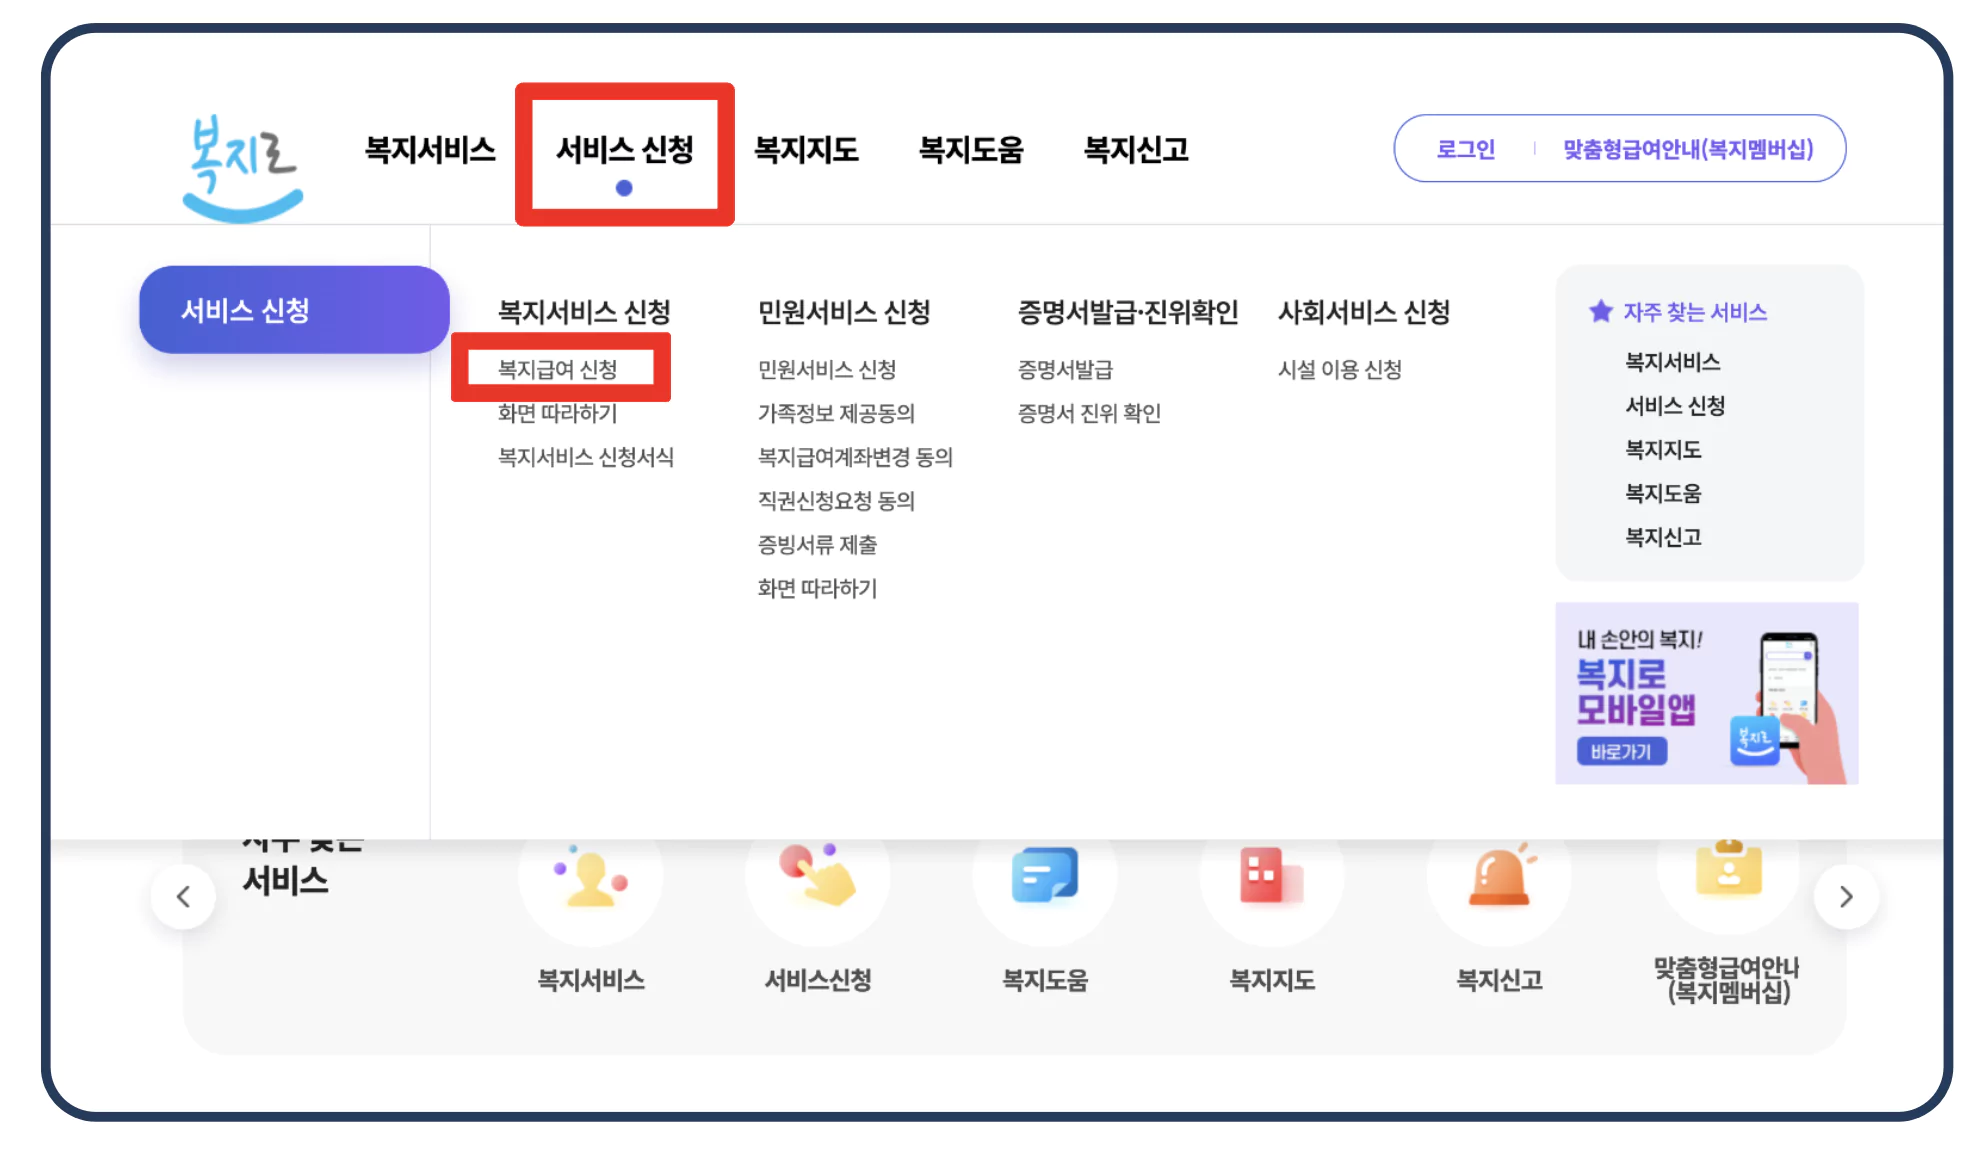
Task: Open 증명서 진위 확인
Action: click(1089, 413)
